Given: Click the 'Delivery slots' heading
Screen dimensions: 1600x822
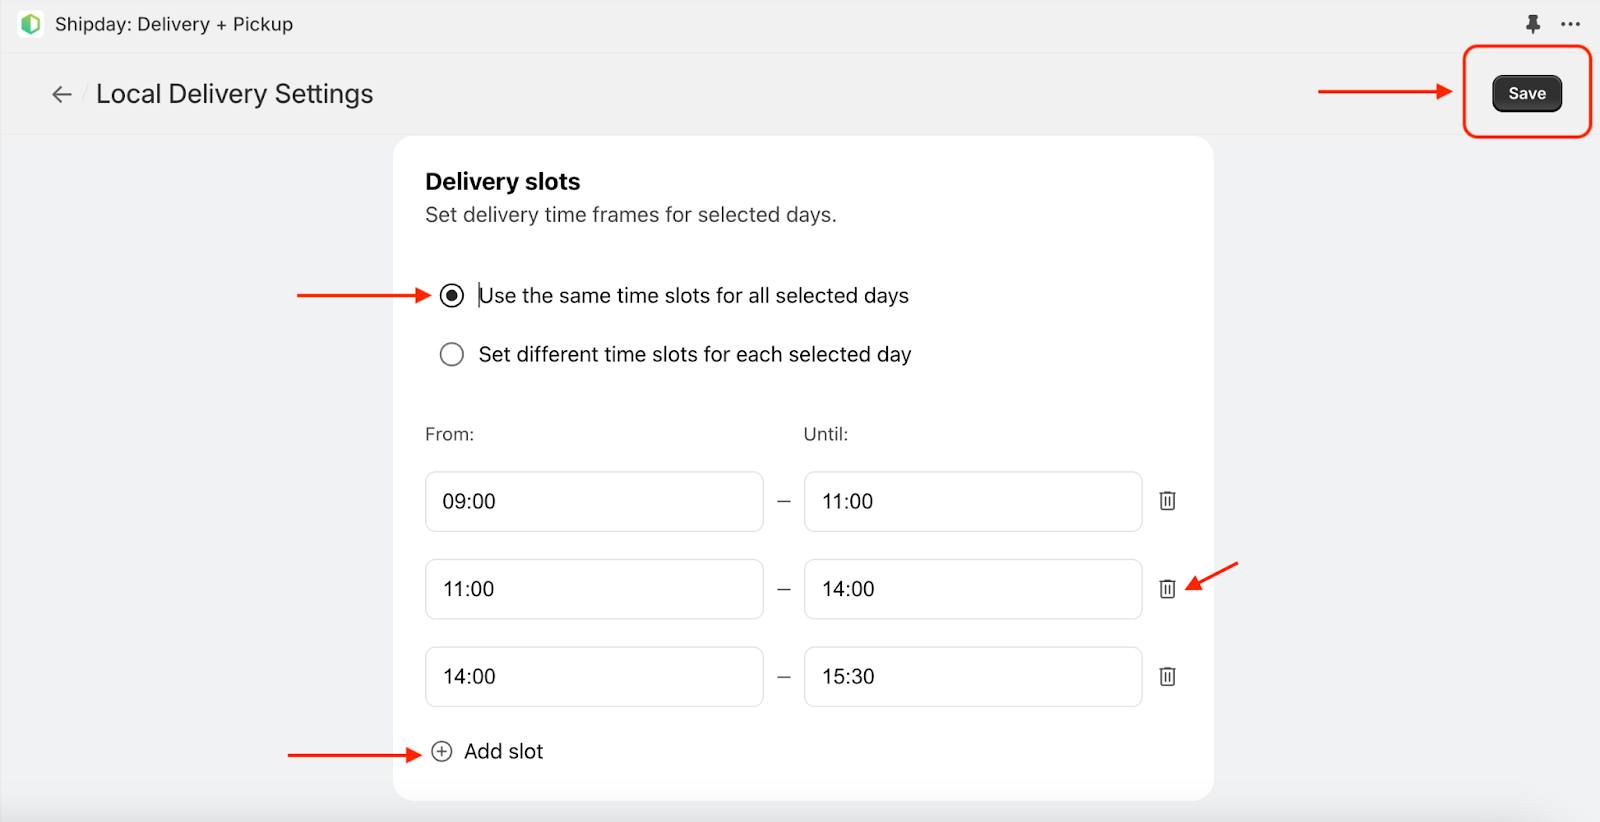Looking at the screenshot, I should [x=503, y=181].
